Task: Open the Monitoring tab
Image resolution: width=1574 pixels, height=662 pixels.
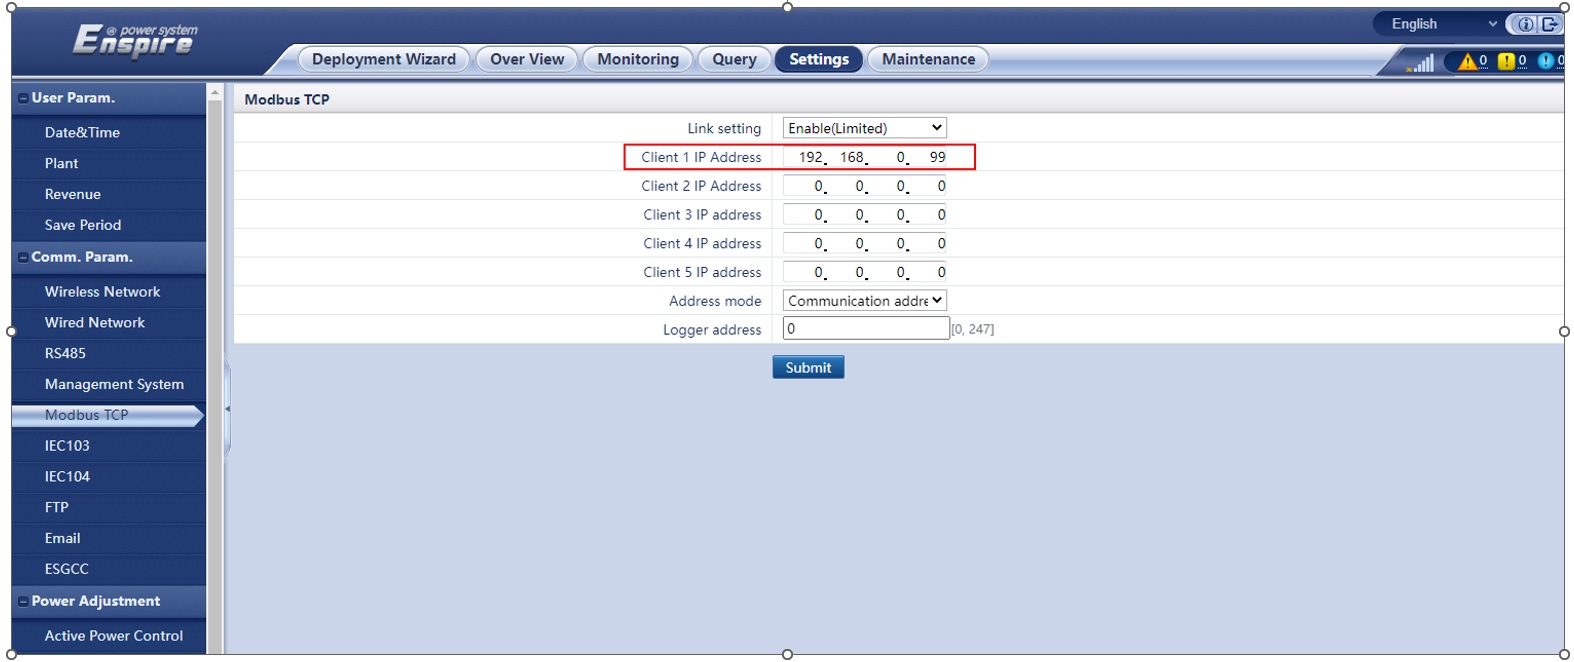Action: coord(638,59)
